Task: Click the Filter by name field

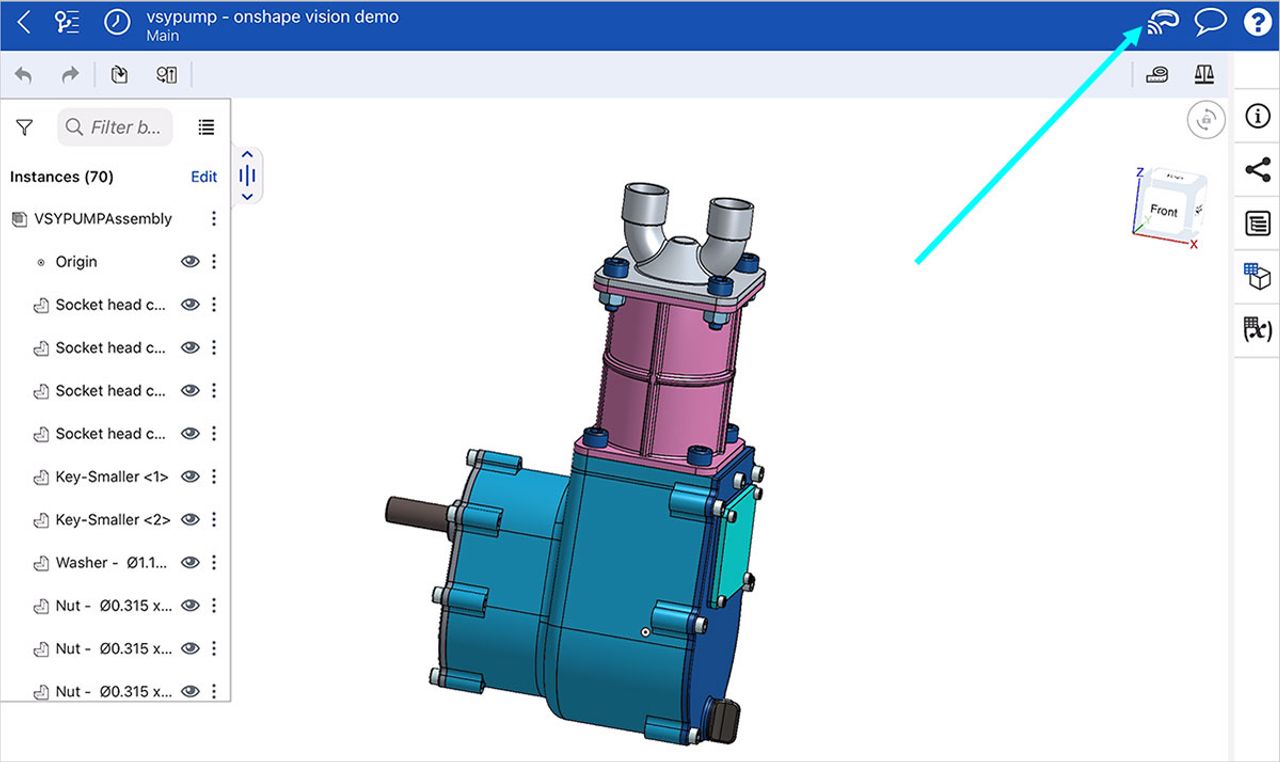Action: [115, 127]
